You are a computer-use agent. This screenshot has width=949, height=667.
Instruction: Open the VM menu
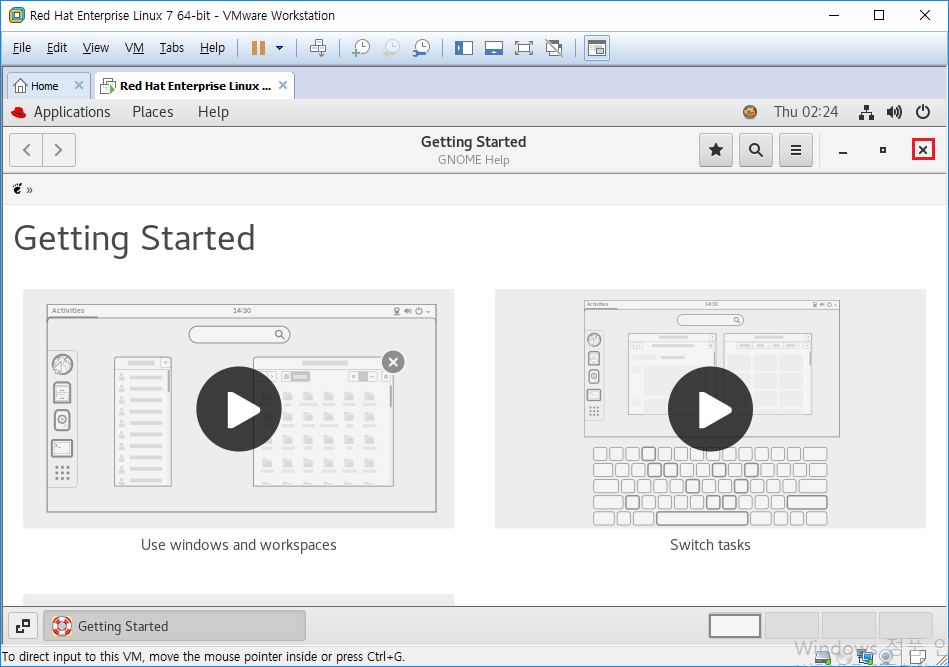(x=134, y=48)
